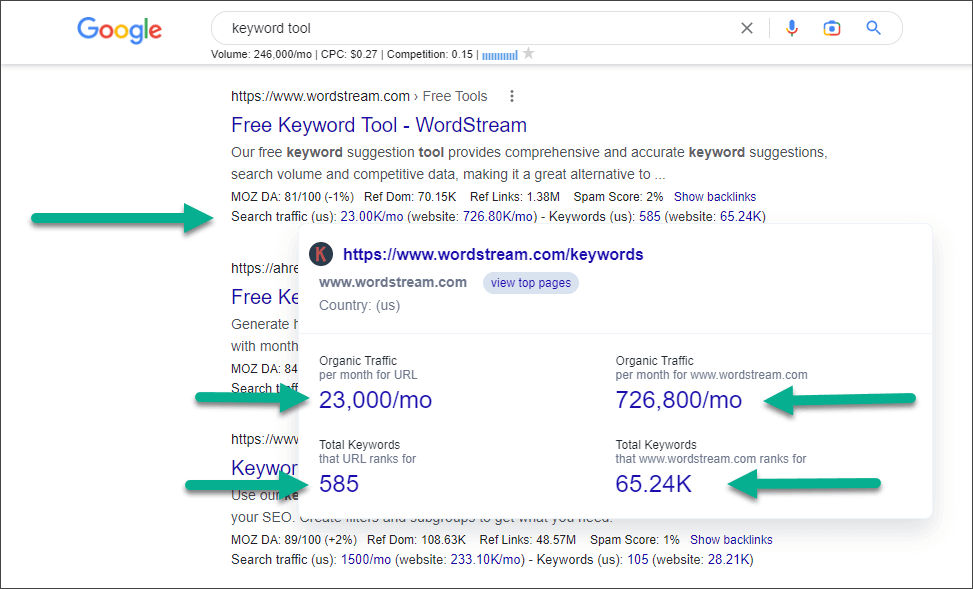
Task: Open the three-dot menu for the WordStream result
Action: 511,95
